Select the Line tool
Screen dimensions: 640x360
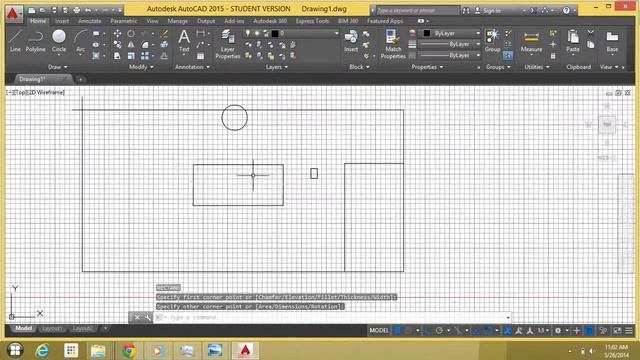point(15,40)
